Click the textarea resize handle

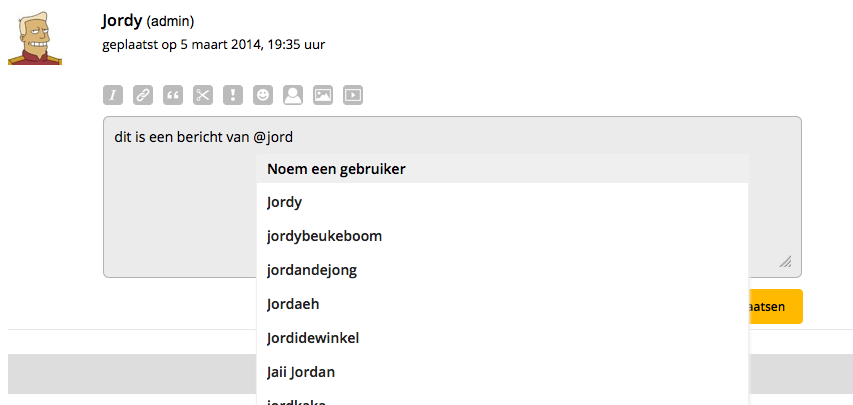pos(785,262)
